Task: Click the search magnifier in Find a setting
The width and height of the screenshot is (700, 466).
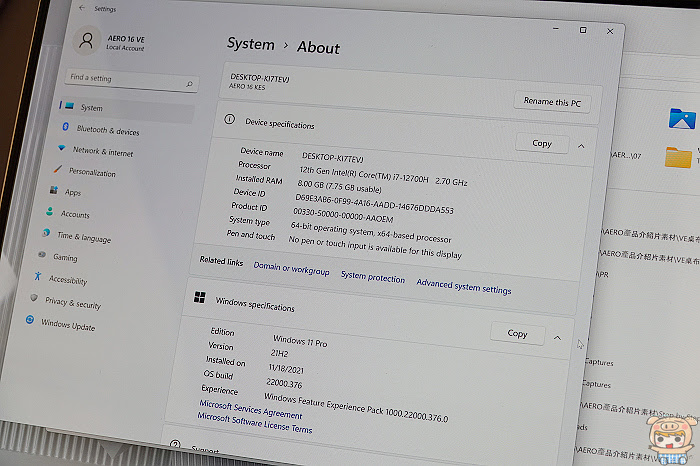Action: [189, 84]
